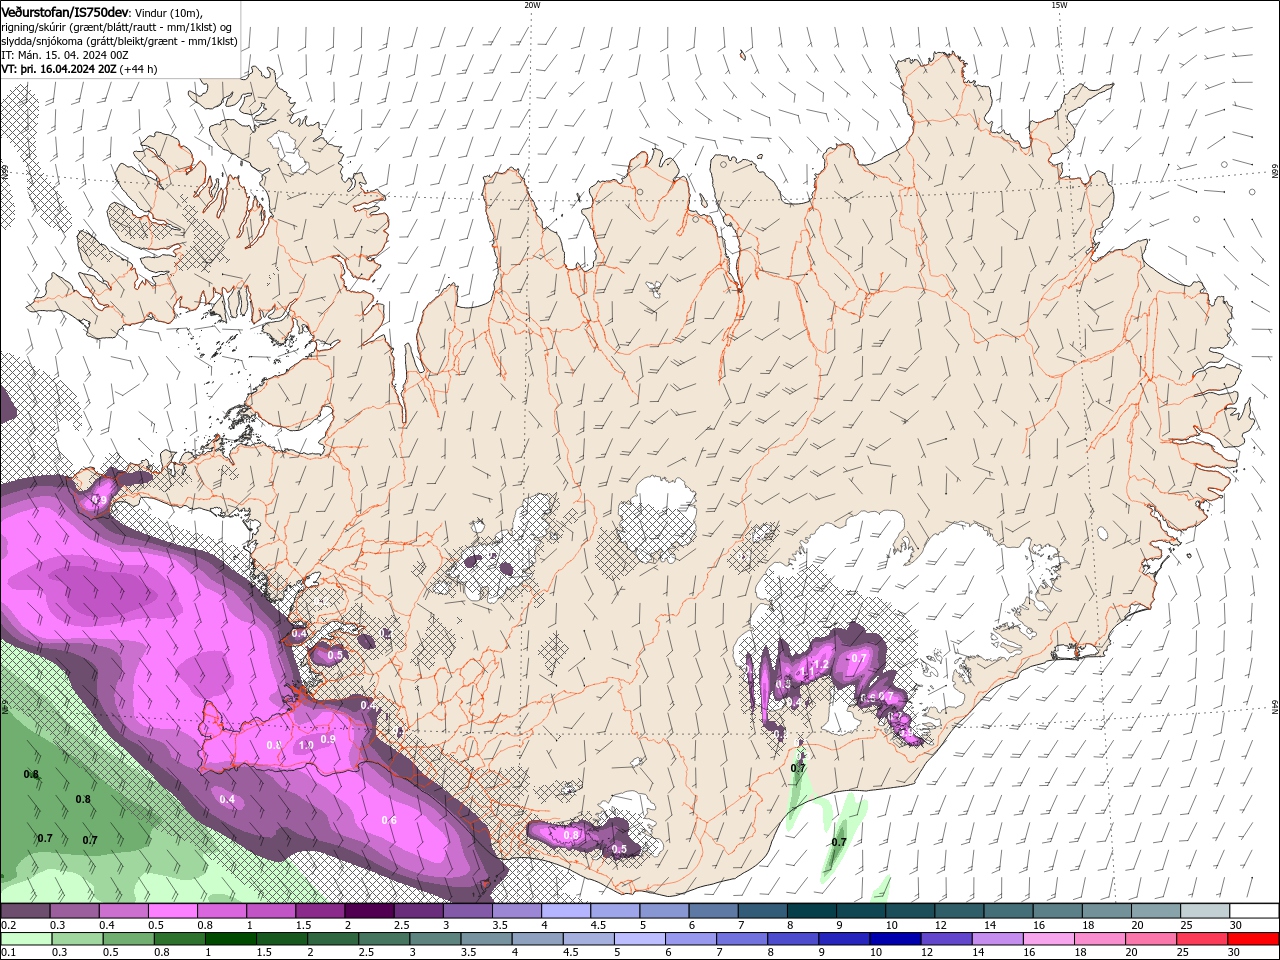Click the 20W longitude label at top

tap(532, 5)
